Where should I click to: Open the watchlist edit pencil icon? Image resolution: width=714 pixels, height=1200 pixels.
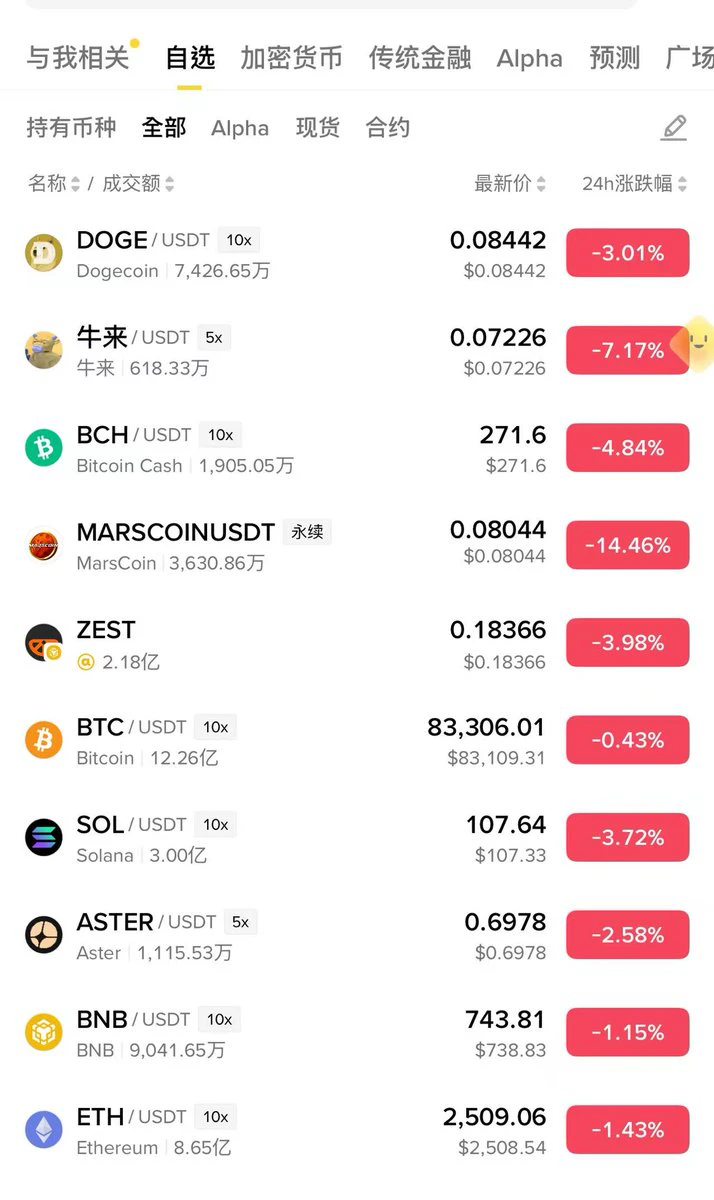674,128
